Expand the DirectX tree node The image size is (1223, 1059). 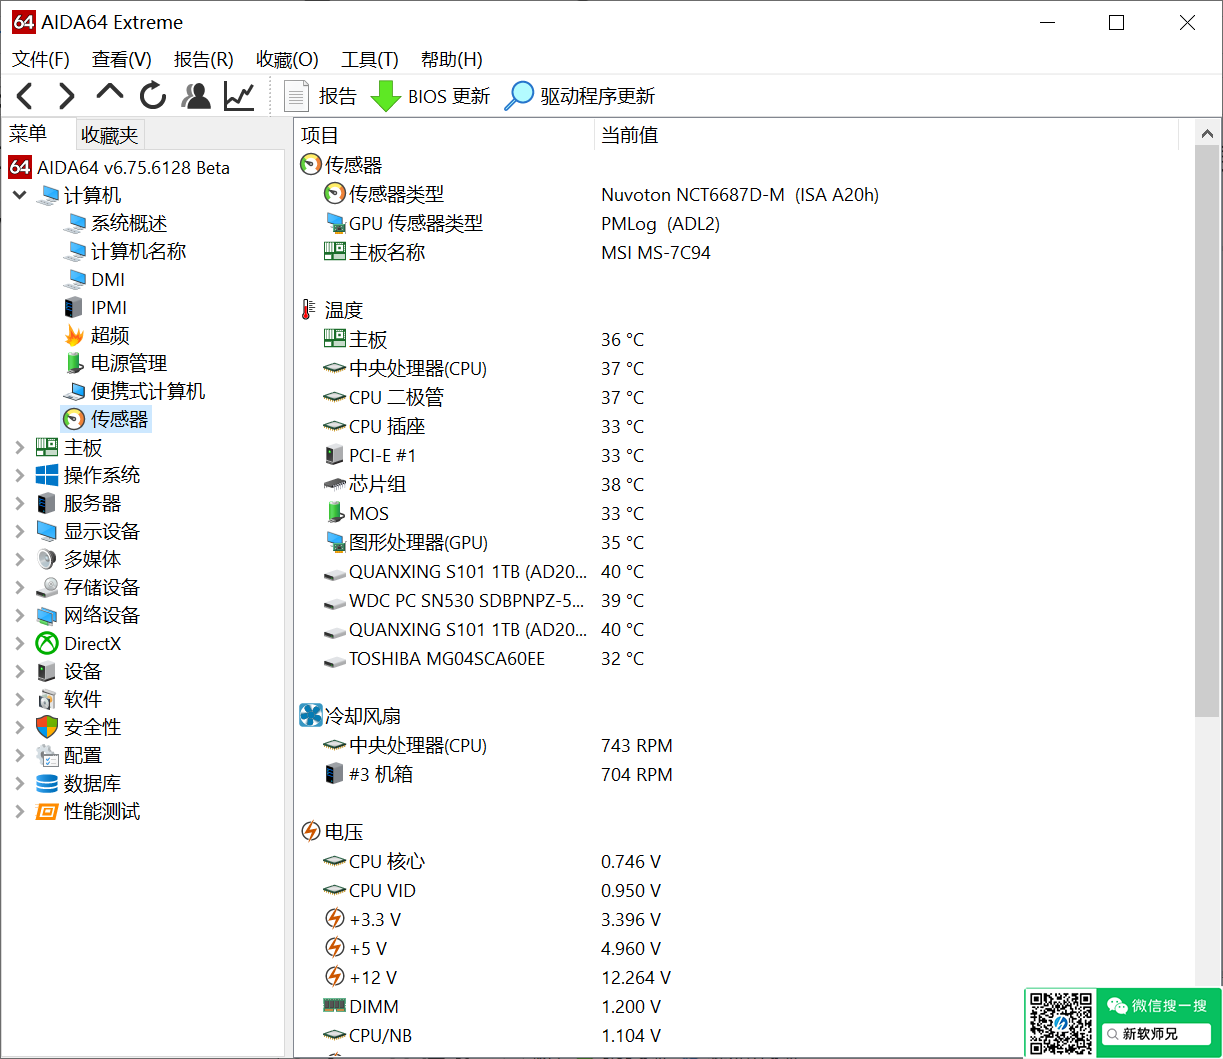point(19,644)
